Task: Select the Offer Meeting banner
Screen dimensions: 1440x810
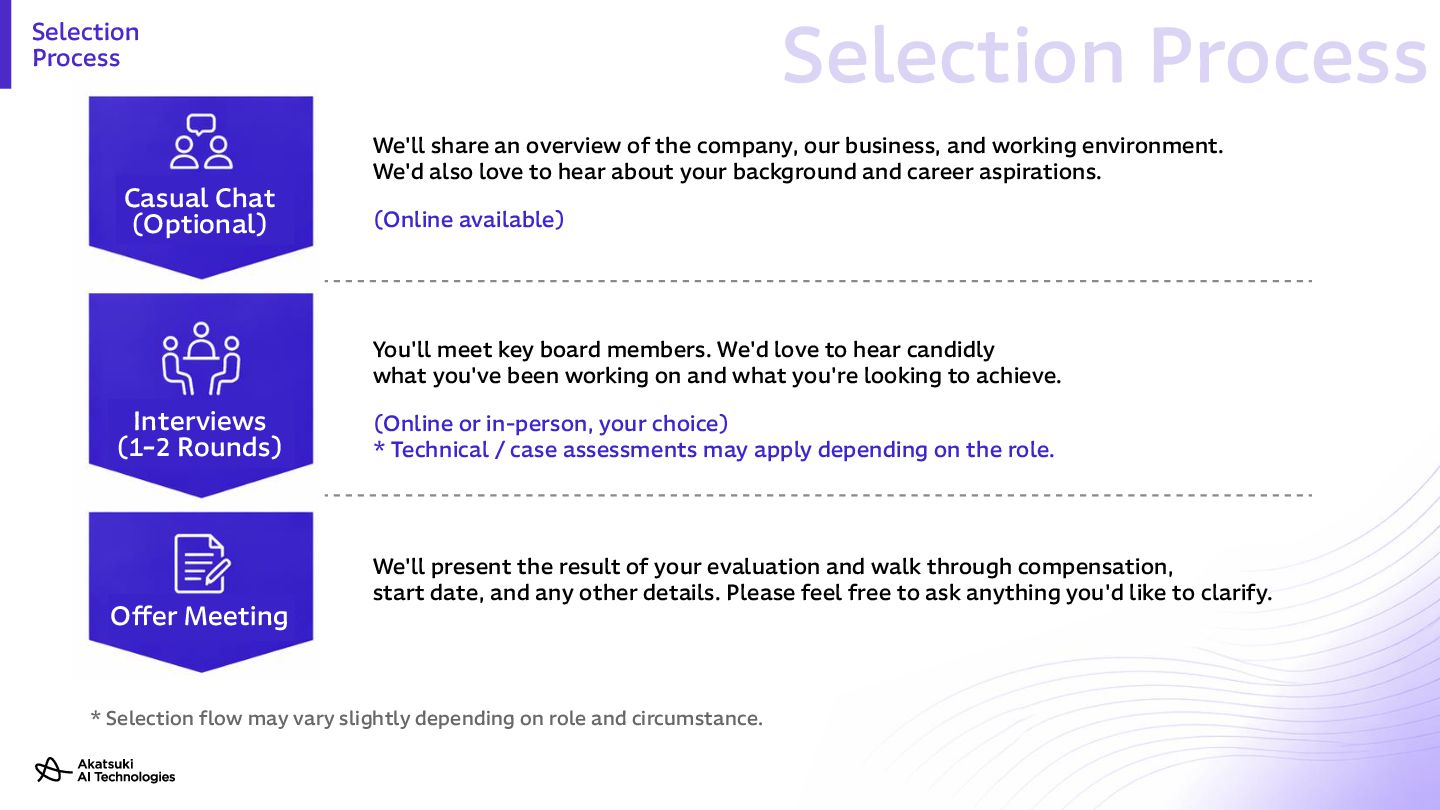Action: pos(201,592)
